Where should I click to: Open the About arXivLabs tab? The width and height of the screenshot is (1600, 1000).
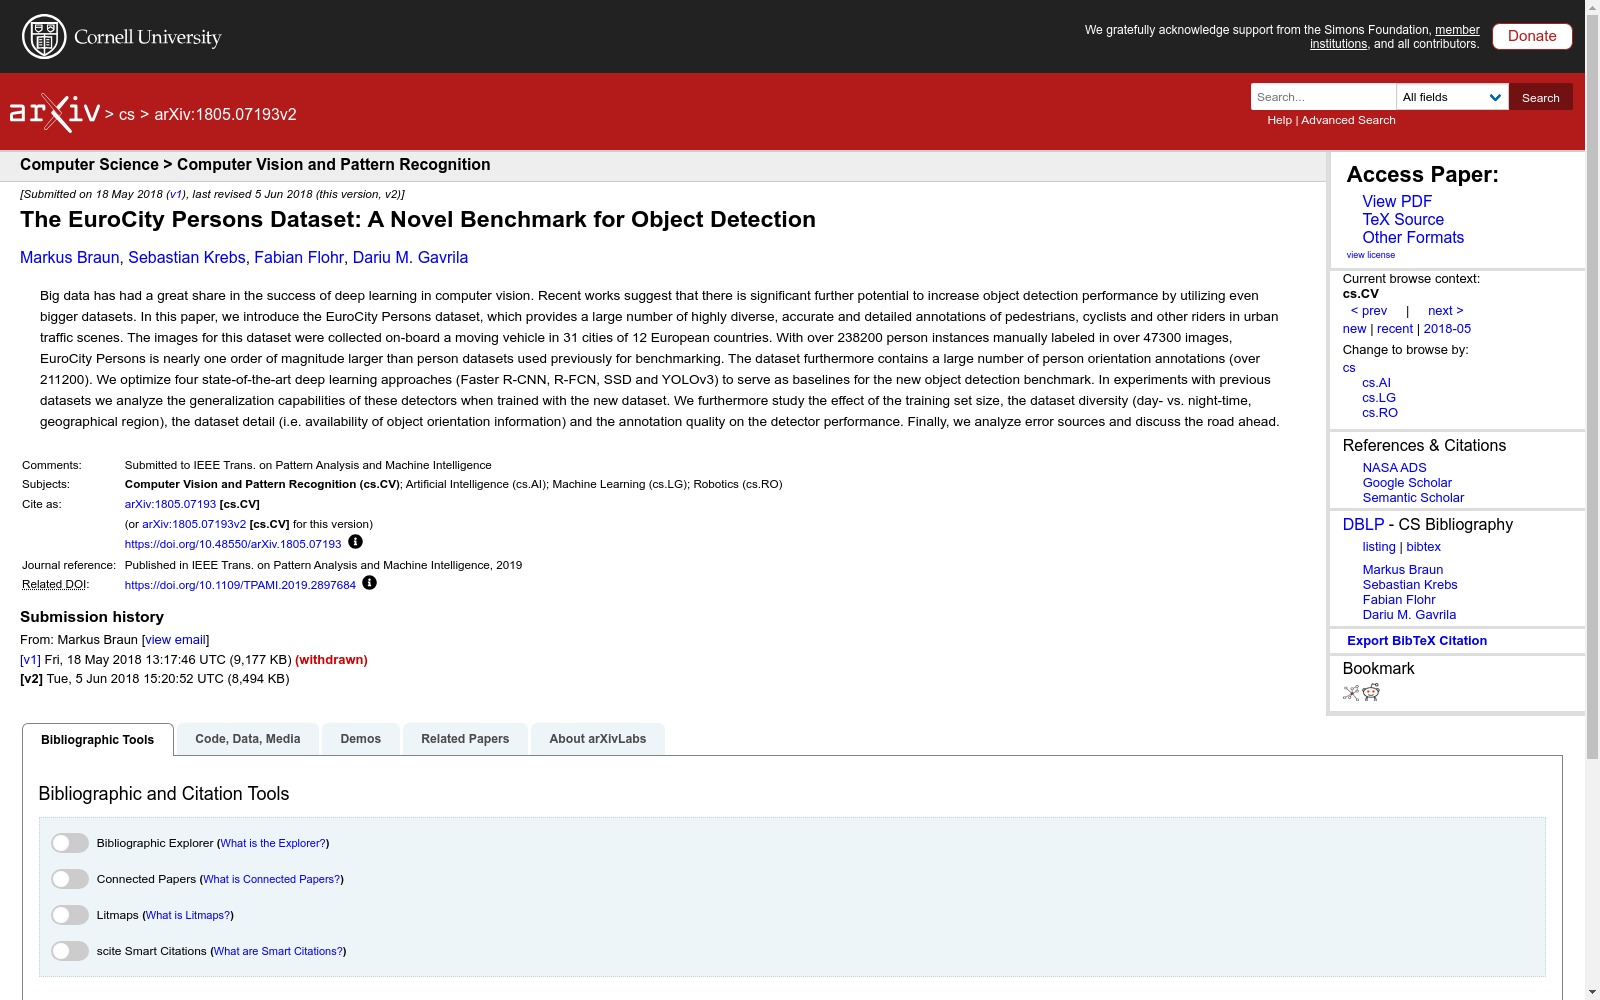[x=598, y=739]
